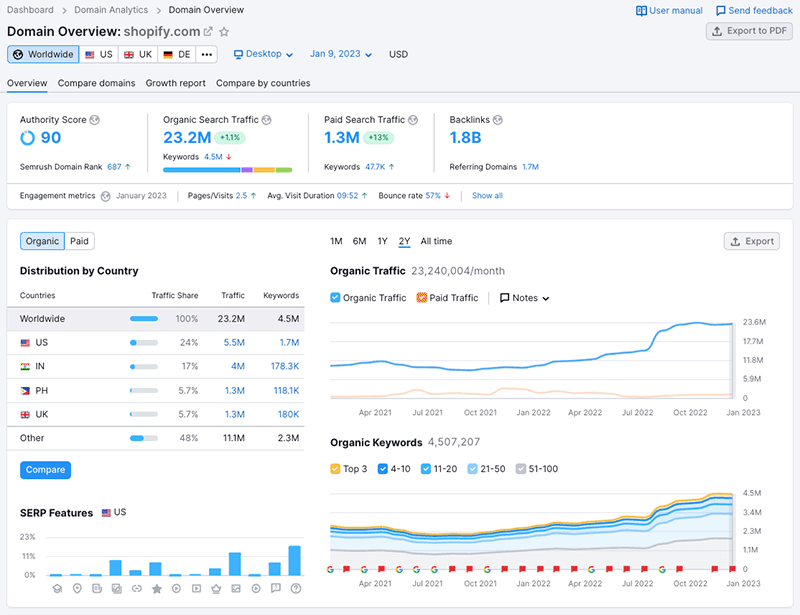Click the star reviews SERP feature icon
Screen dimensions: 800x615
tap(157, 589)
